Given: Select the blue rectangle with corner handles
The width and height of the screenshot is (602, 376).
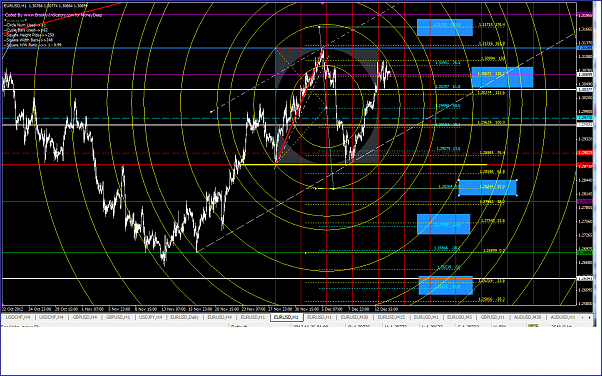Looking at the screenshot, I should (x=488, y=187).
